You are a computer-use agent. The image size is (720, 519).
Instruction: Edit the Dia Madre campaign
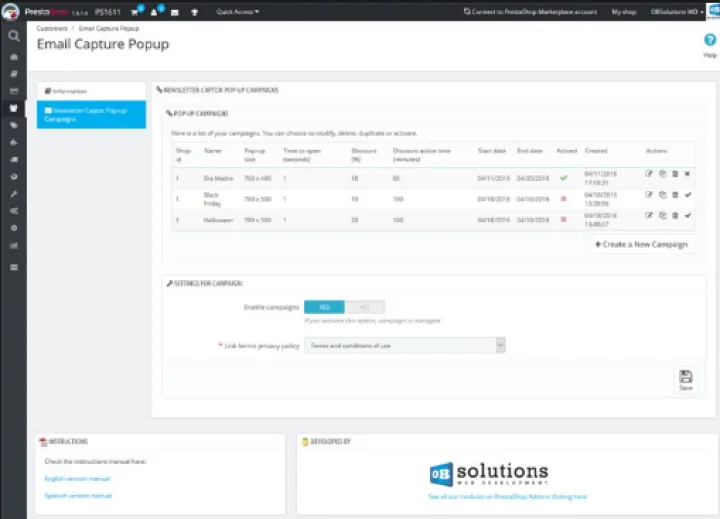(649, 174)
